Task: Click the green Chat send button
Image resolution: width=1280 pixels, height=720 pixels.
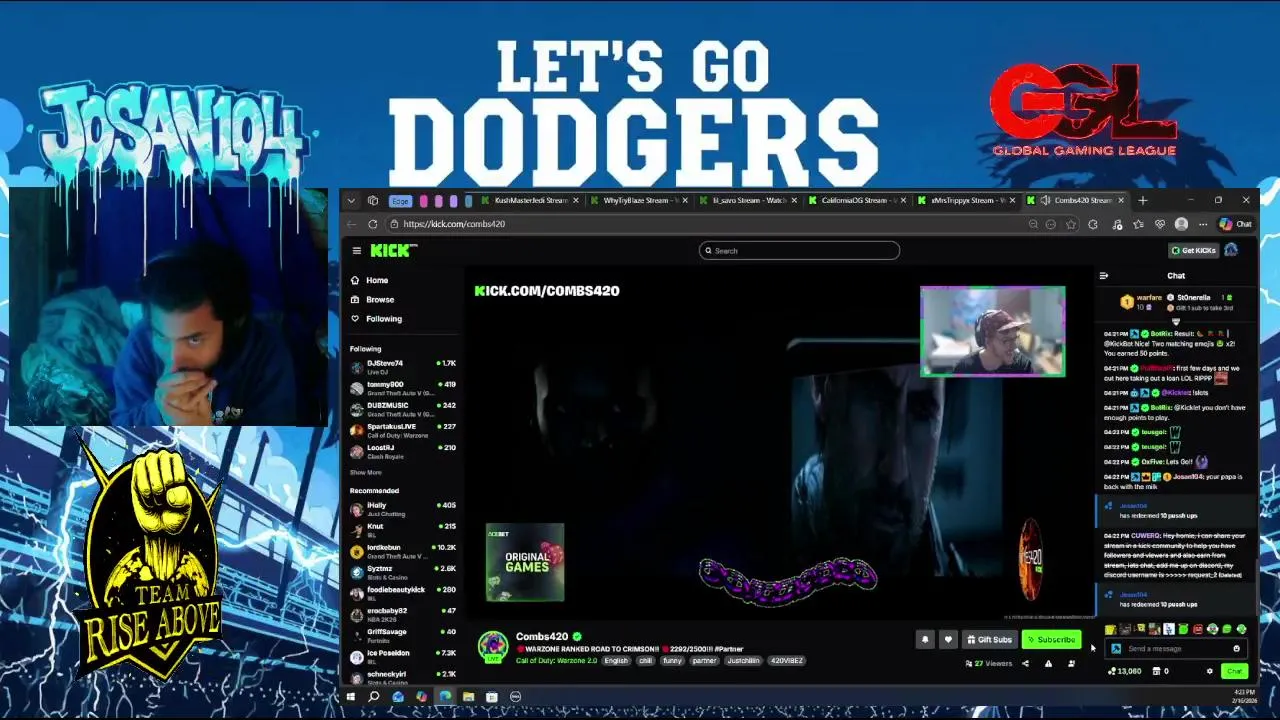Action: tap(1235, 671)
